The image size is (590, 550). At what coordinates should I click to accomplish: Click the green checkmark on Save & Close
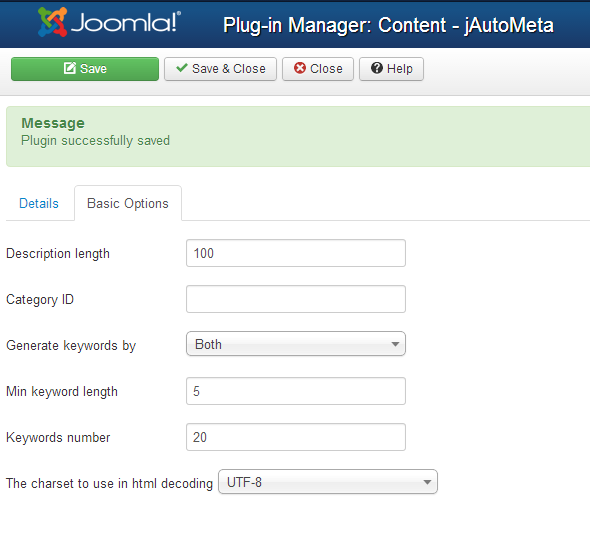pyautogui.click(x=182, y=68)
